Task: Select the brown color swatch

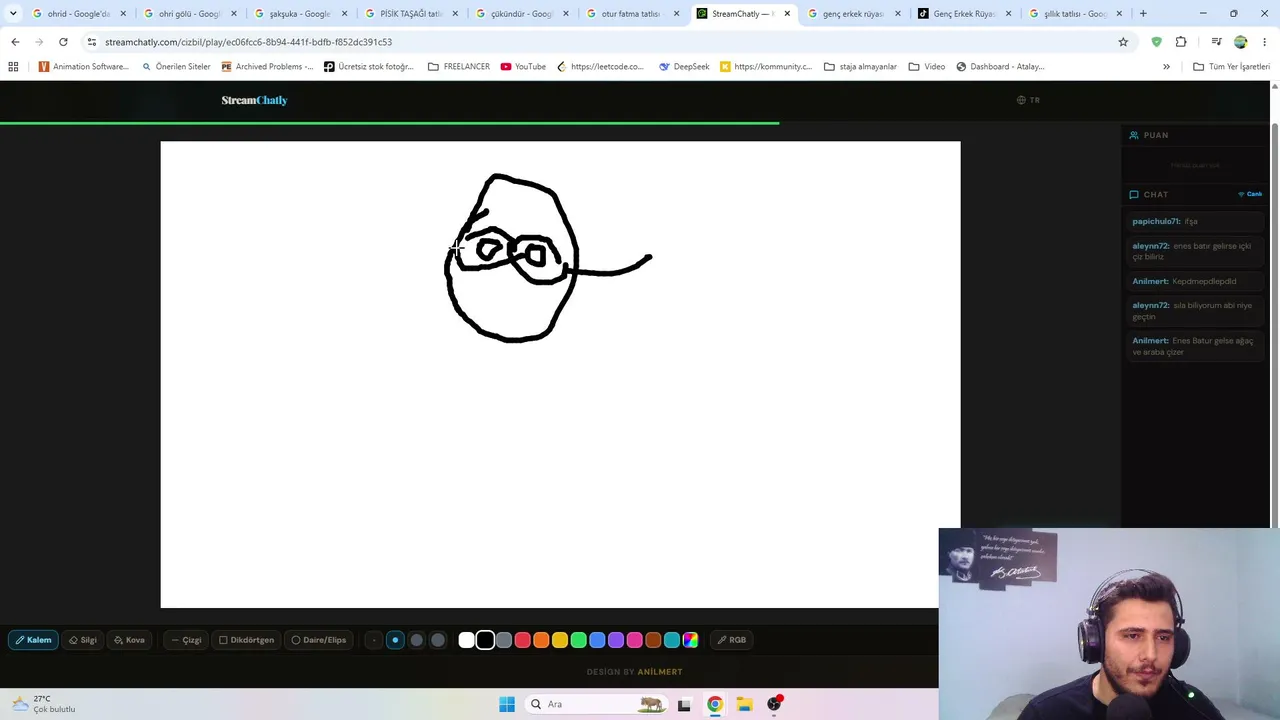Action: tap(653, 640)
